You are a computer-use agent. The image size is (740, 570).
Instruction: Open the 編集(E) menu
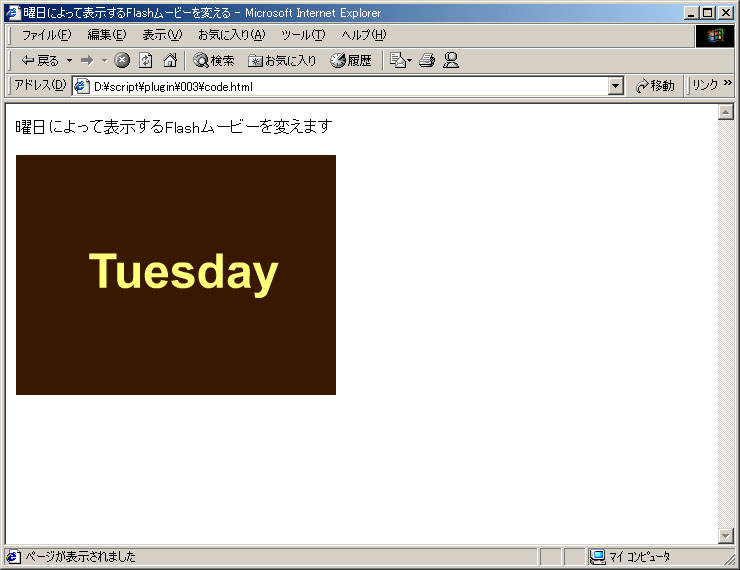tap(107, 35)
